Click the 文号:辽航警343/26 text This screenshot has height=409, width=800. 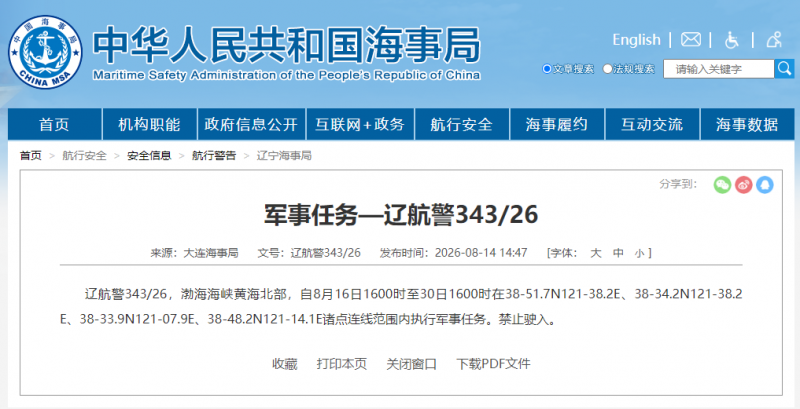[309, 252]
